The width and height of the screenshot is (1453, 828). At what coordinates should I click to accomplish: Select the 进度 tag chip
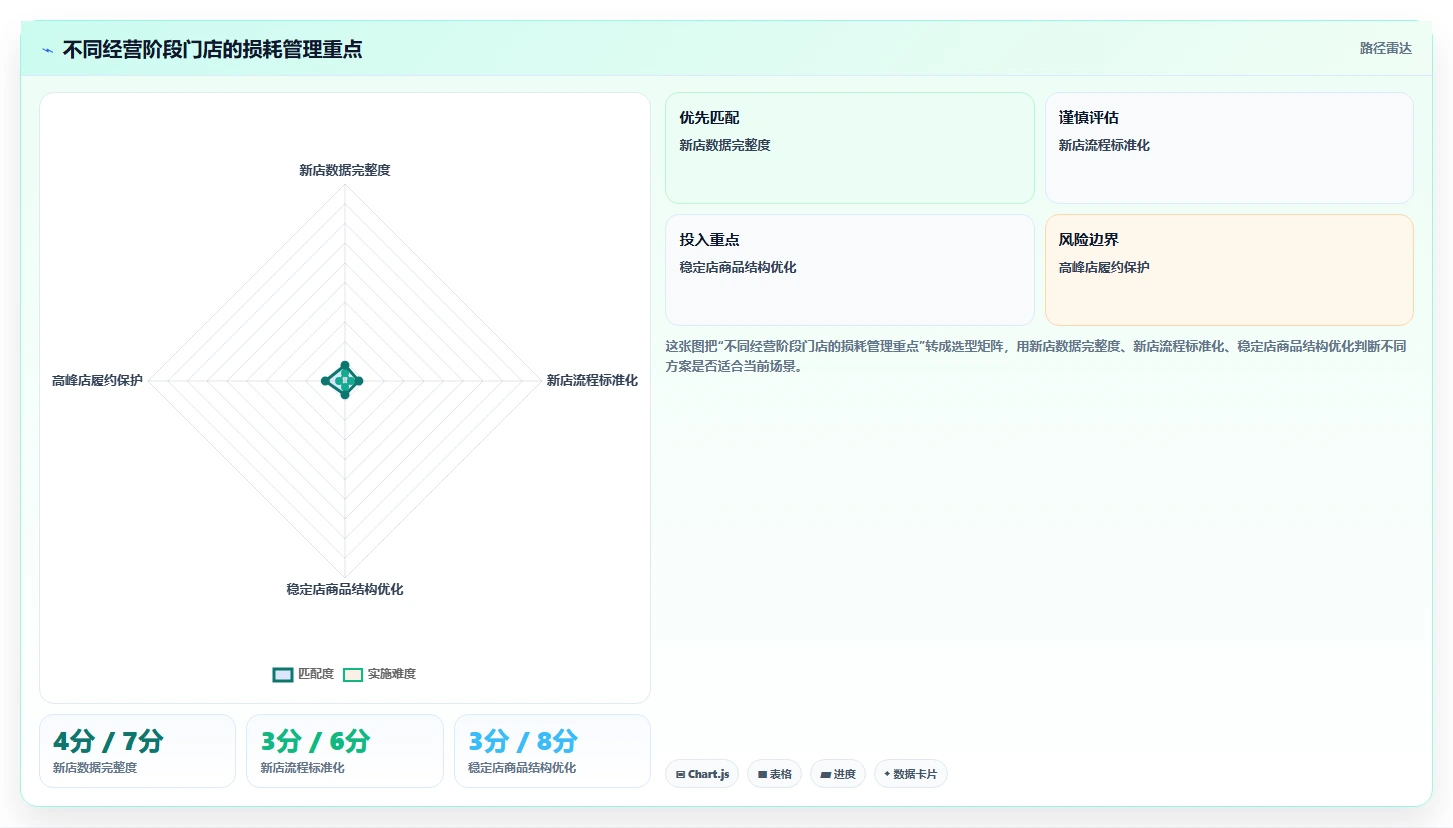pyautogui.click(x=838, y=774)
